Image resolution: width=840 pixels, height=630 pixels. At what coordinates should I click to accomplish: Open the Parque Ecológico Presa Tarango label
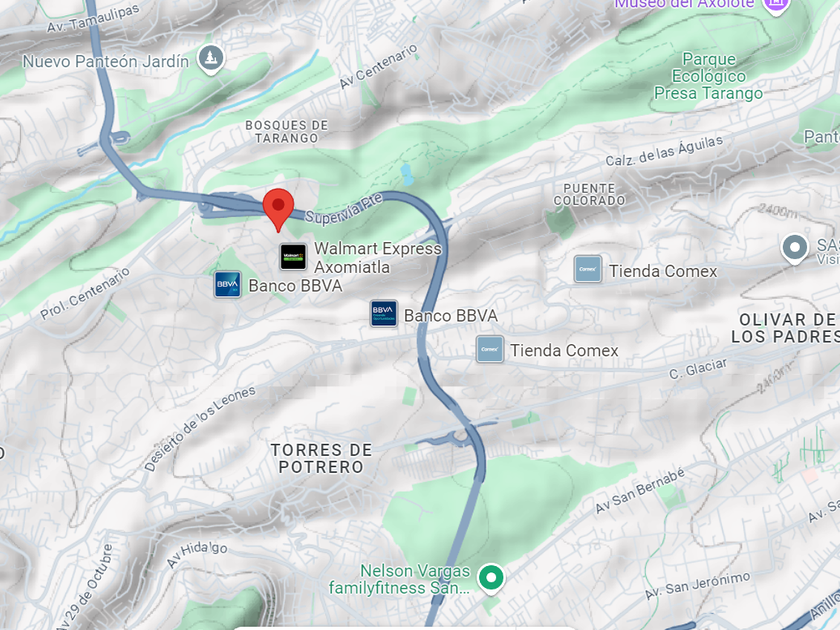pyautogui.click(x=708, y=76)
